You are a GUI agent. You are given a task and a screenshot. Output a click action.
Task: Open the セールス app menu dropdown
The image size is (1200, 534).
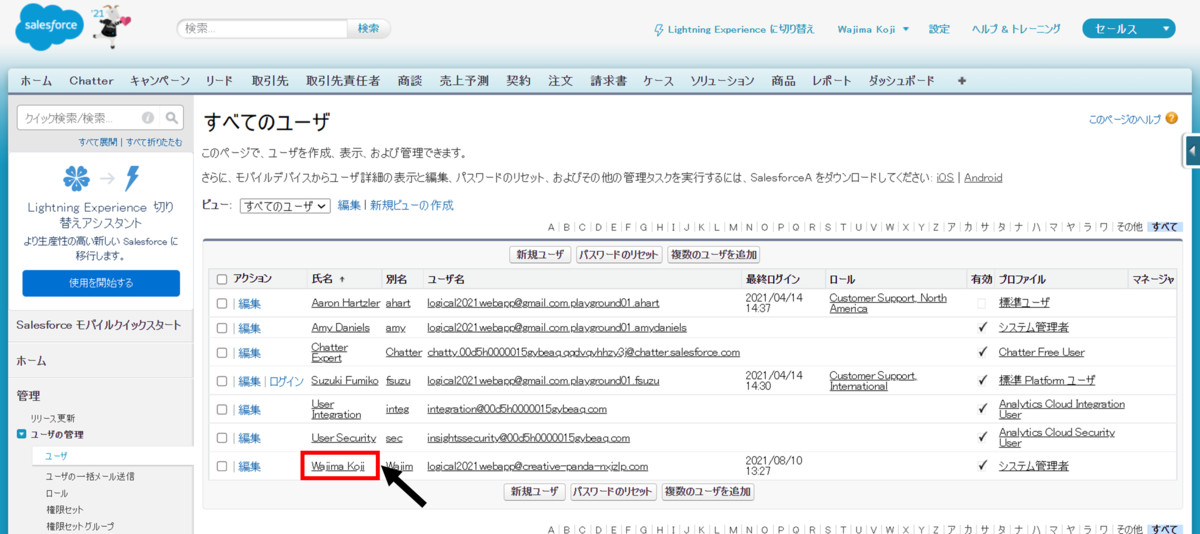(1128, 29)
